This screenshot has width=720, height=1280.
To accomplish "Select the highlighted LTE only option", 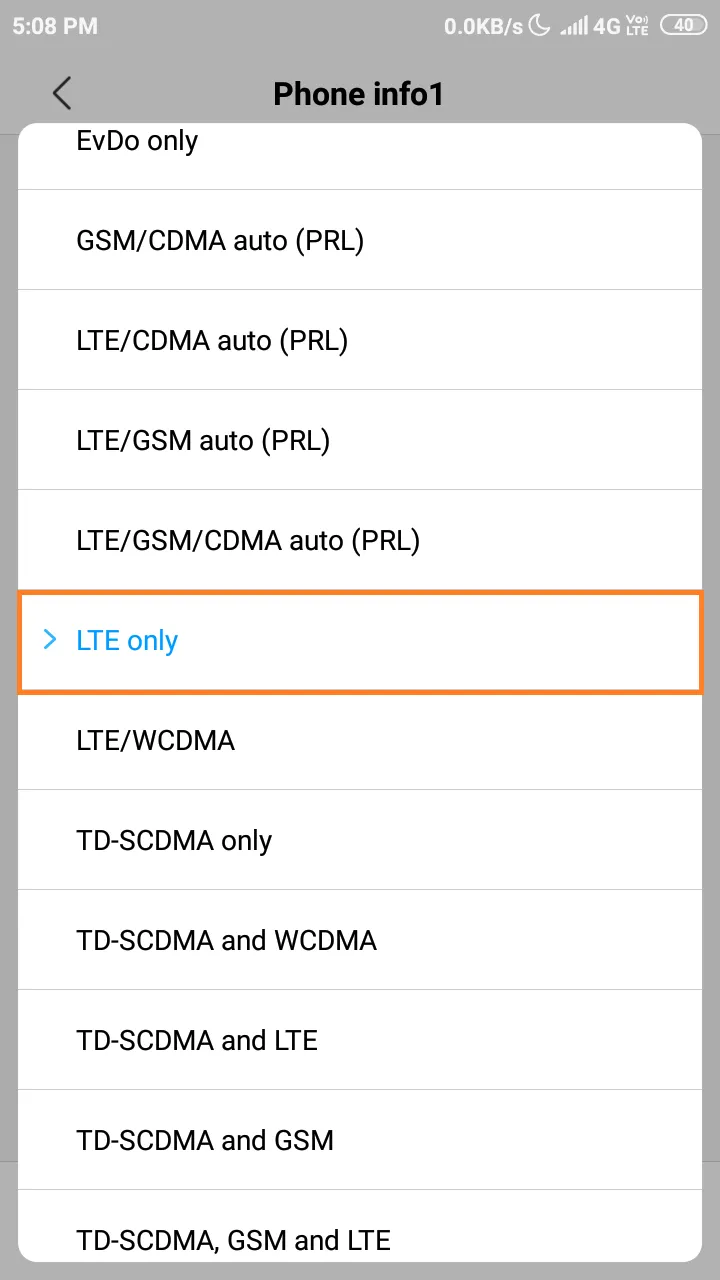I will [x=360, y=640].
